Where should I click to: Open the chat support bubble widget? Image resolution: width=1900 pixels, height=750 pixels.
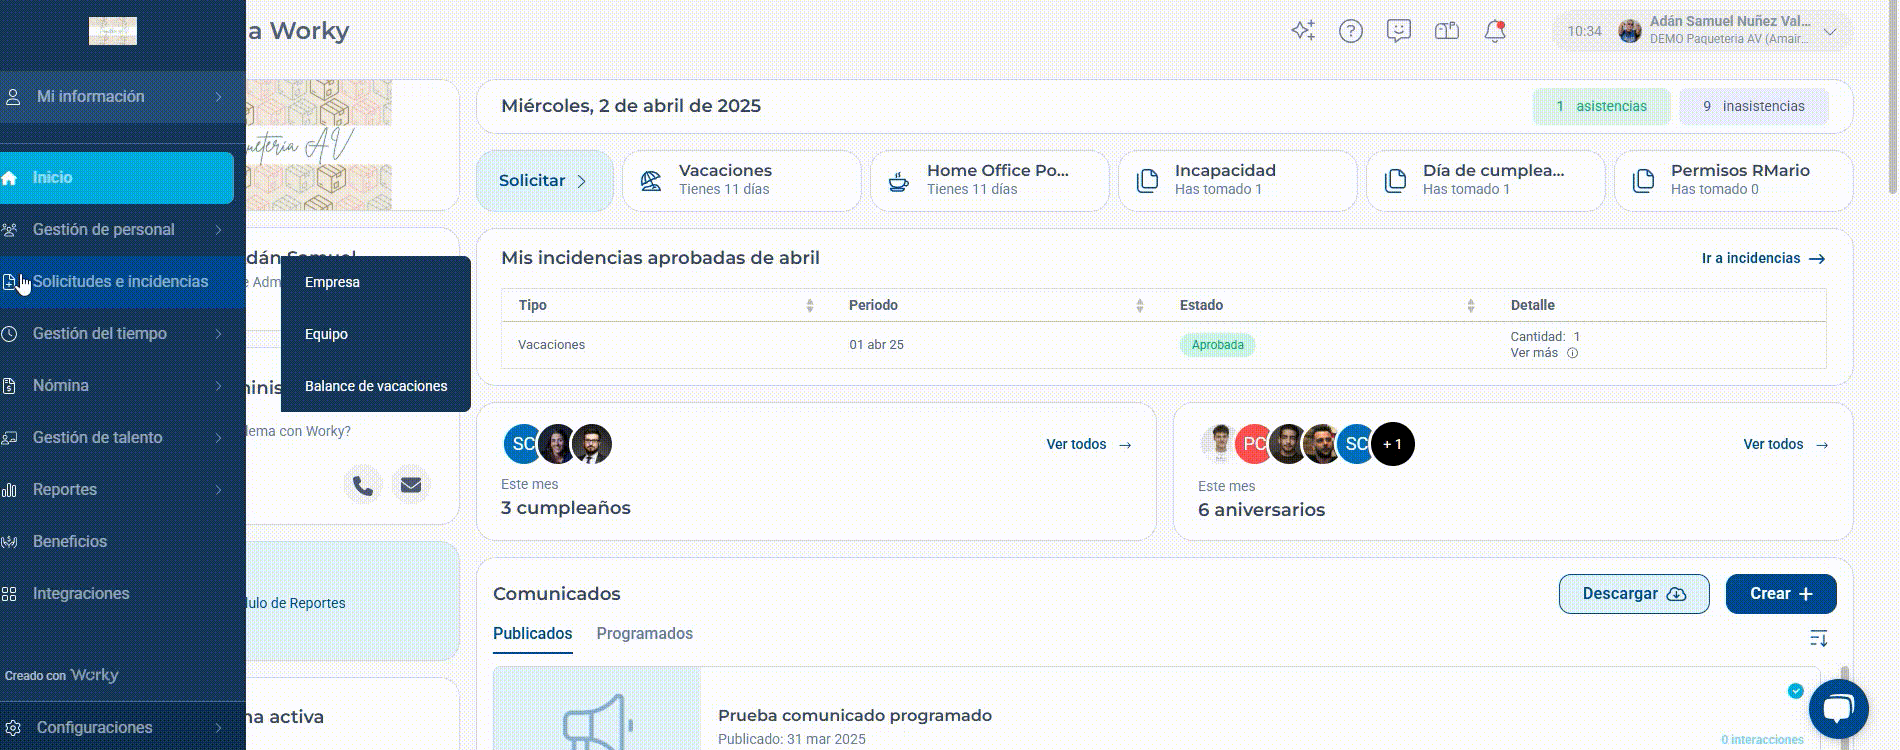(x=1838, y=709)
